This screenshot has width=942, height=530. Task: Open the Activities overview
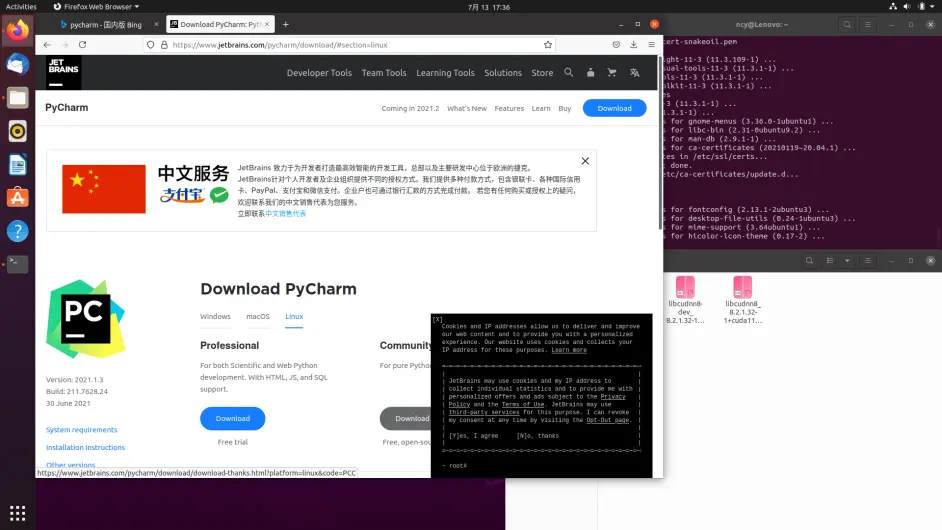pos(21,7)
